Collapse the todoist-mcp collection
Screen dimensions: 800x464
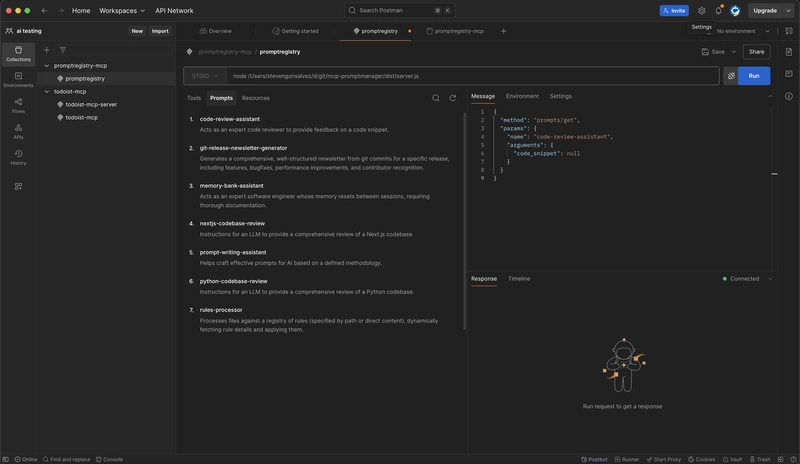pos(46,92)
